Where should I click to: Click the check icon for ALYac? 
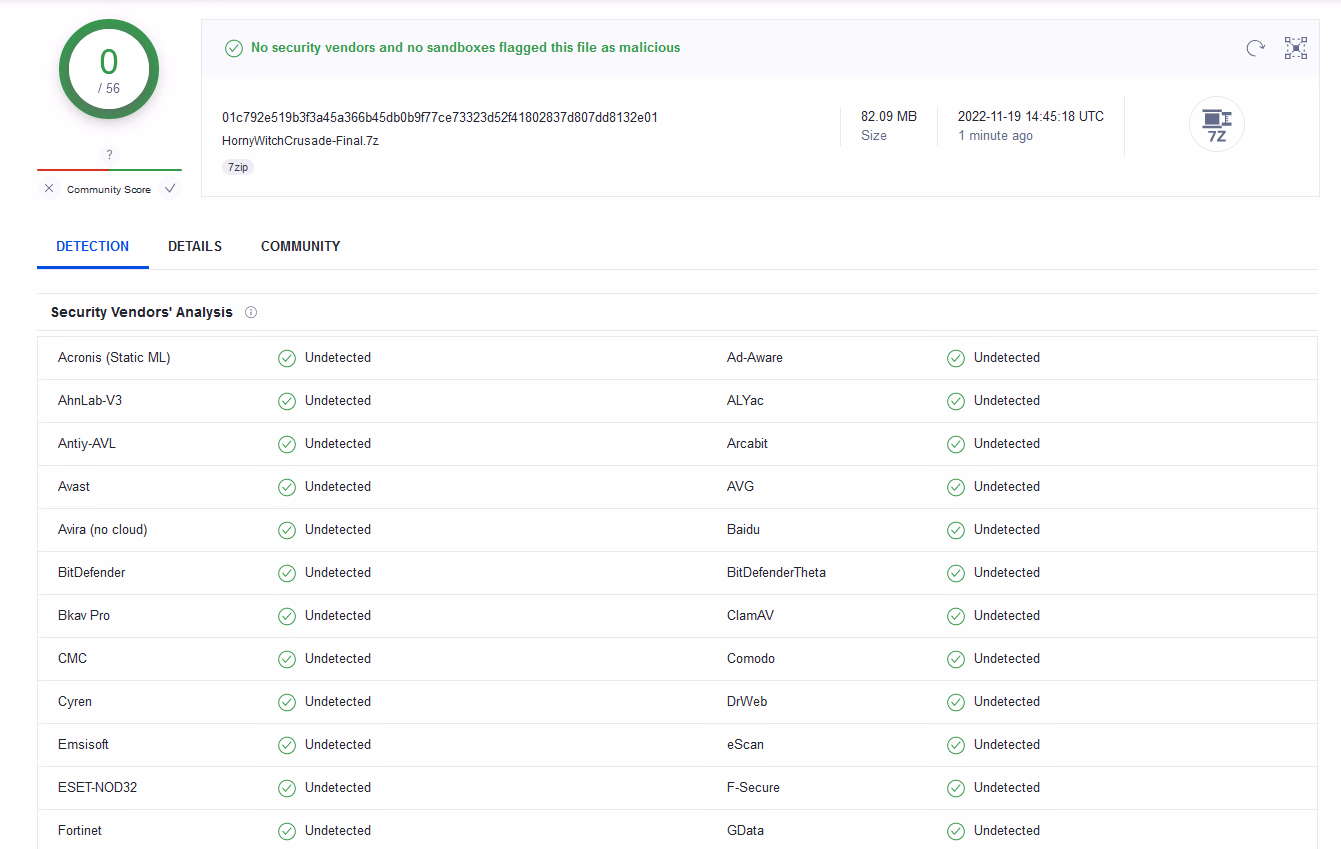[x=956, y=401]
